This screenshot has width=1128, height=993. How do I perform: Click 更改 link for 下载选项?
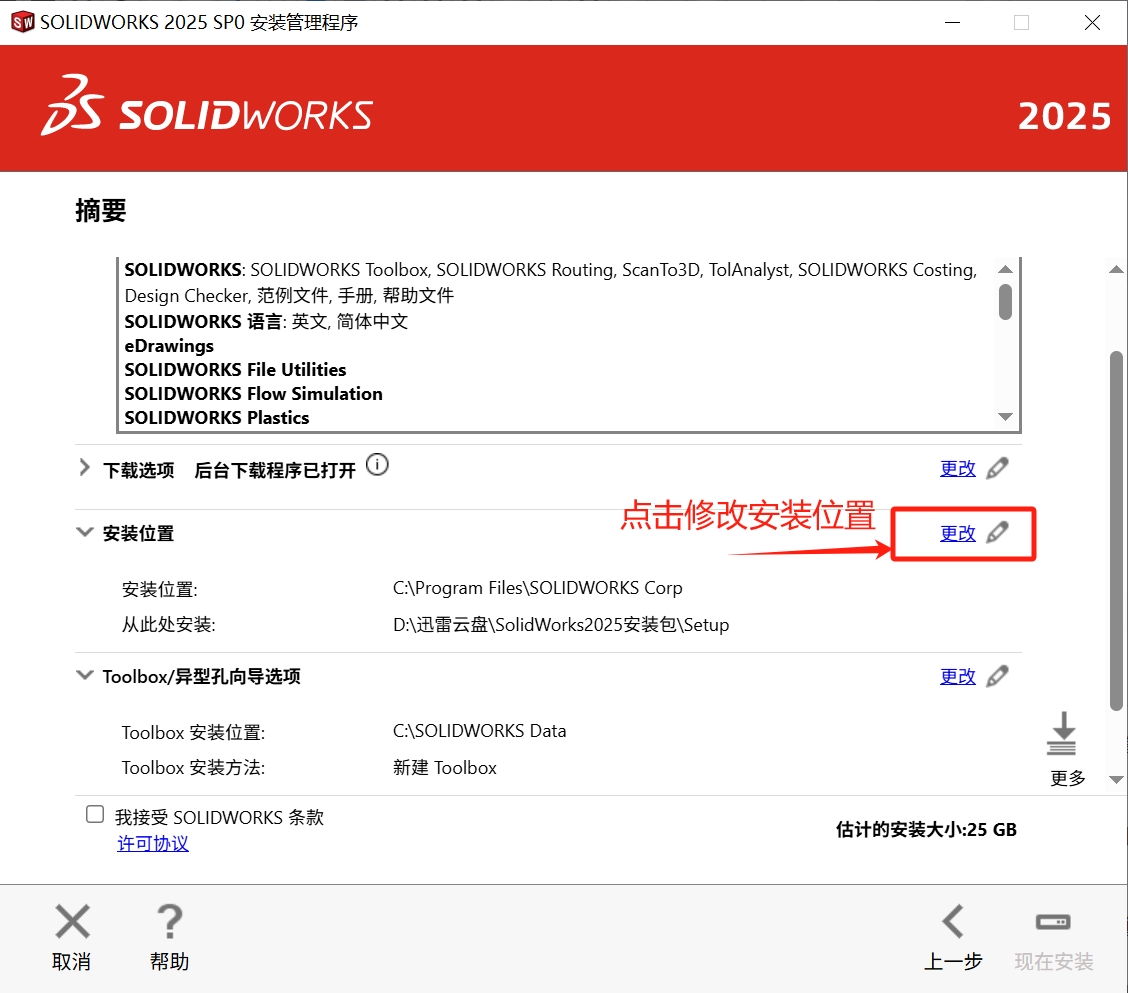click(x=958, y=468)
